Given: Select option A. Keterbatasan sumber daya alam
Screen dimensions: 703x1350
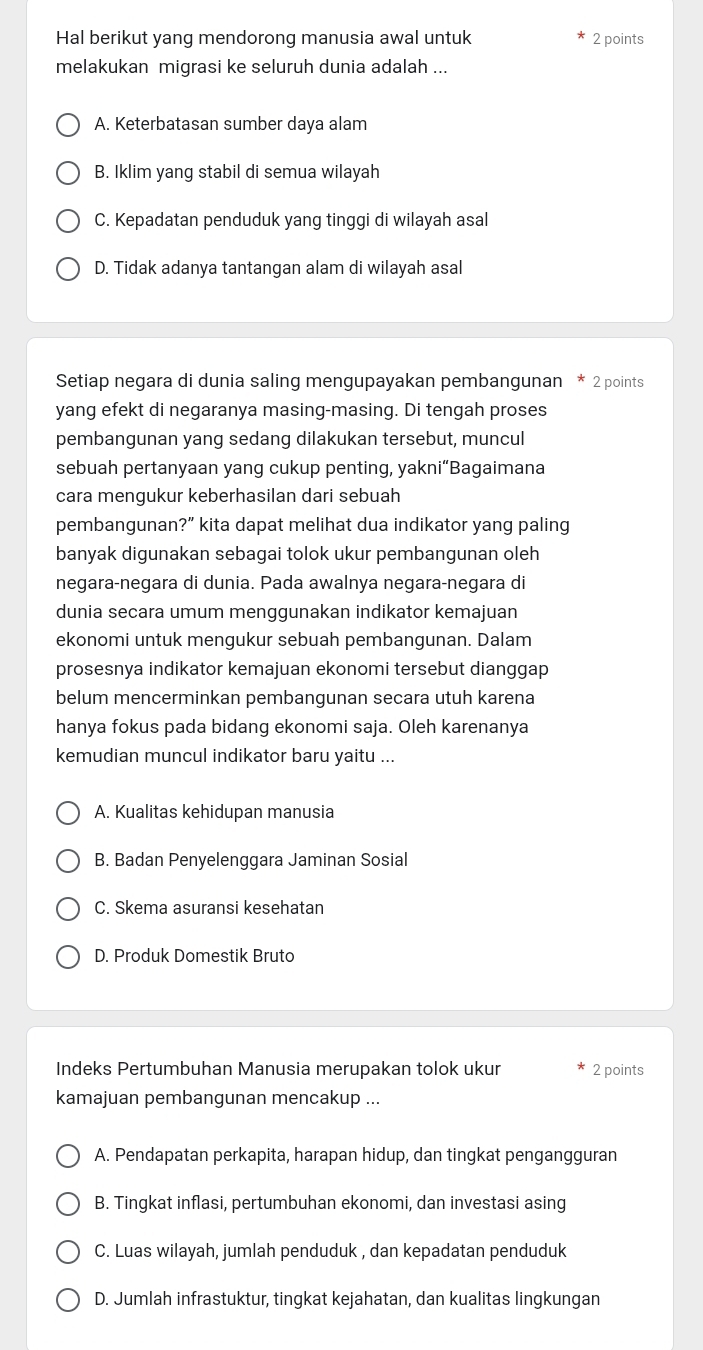Looking at the screenshot, I should [x=68, y=125].
